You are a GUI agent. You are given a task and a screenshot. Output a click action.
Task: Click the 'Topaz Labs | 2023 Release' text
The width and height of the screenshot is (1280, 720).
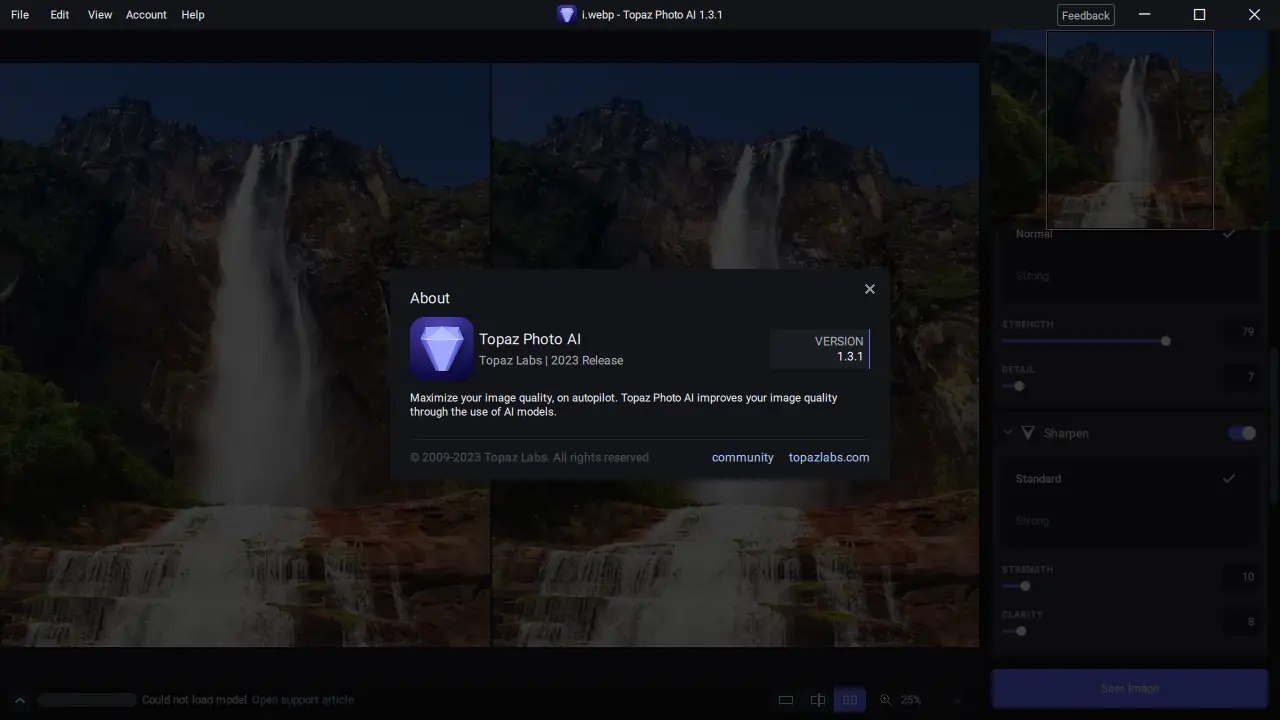coord(551,360)
